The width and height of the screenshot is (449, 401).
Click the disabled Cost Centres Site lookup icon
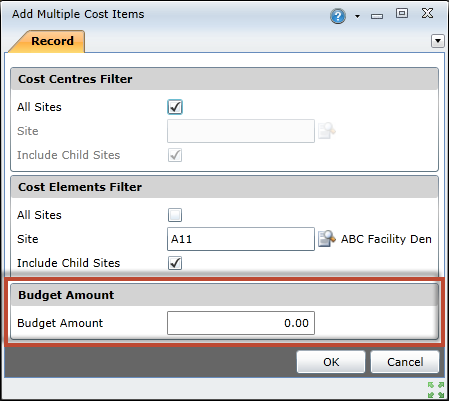pyautogui.click(x=326, y=131)
